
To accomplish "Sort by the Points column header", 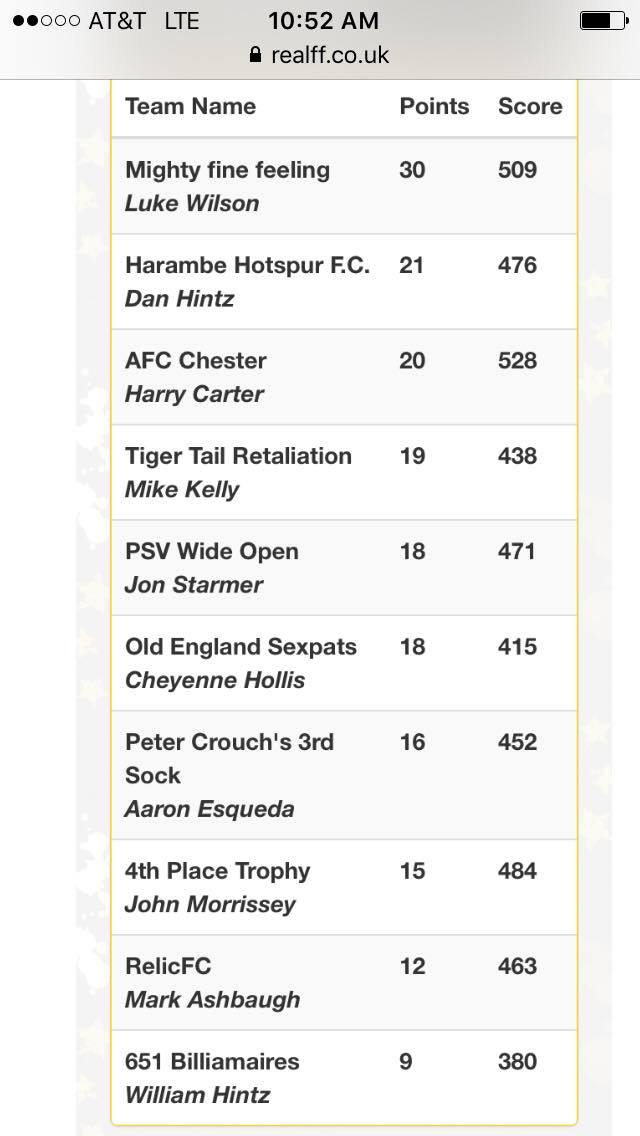I will tap(434, 106).
